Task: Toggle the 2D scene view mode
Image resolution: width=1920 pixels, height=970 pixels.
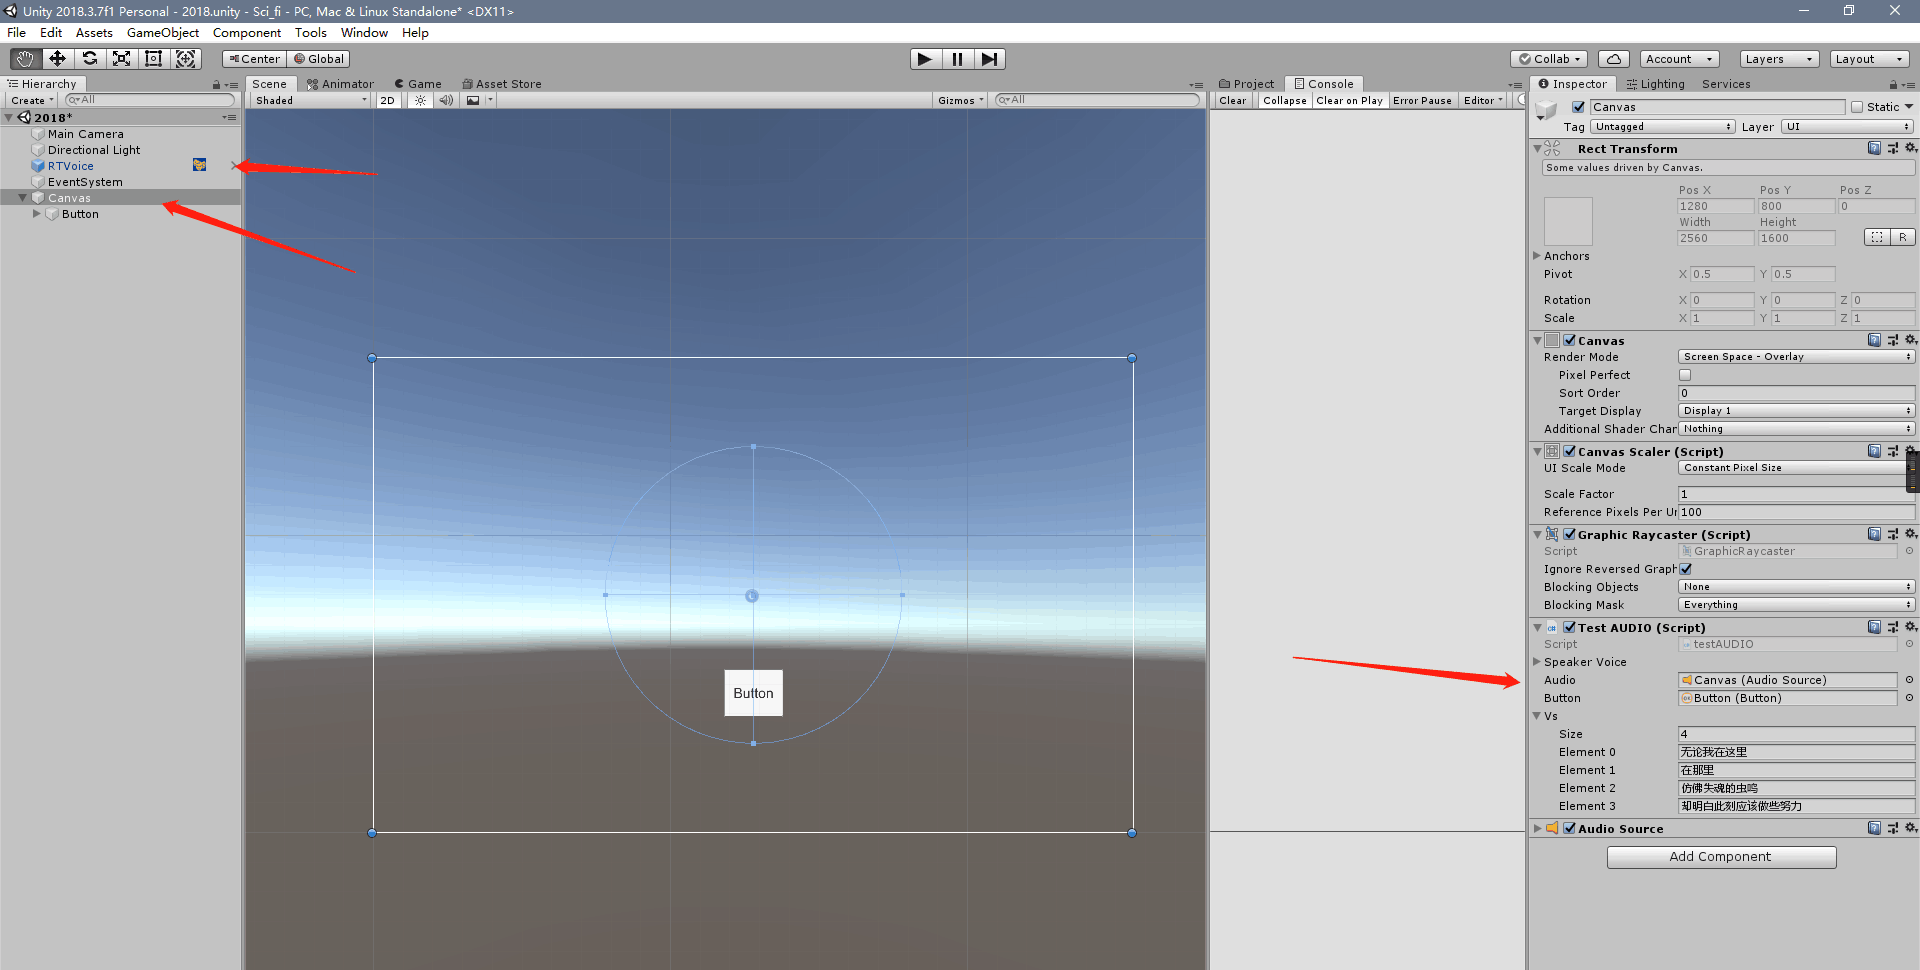Action: [388, 99]
